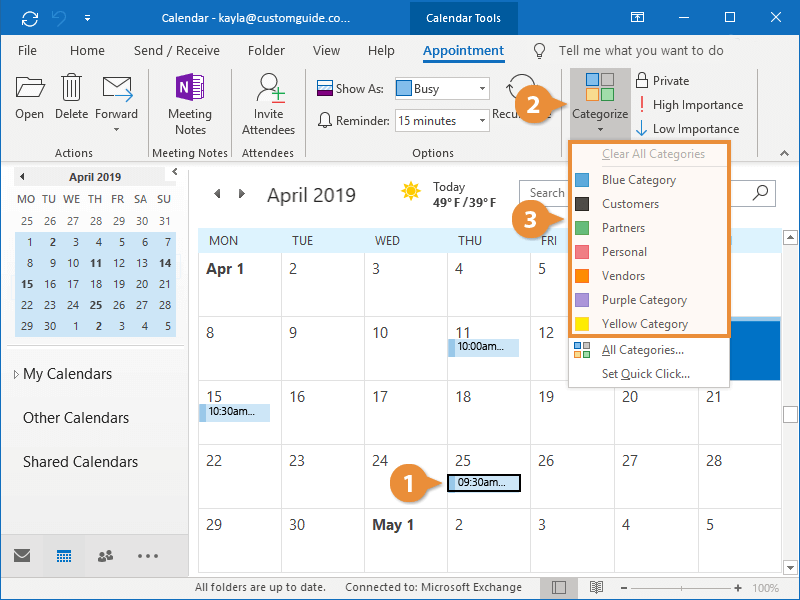Click the Undo arrow in title bar

[x=59, y=18]
